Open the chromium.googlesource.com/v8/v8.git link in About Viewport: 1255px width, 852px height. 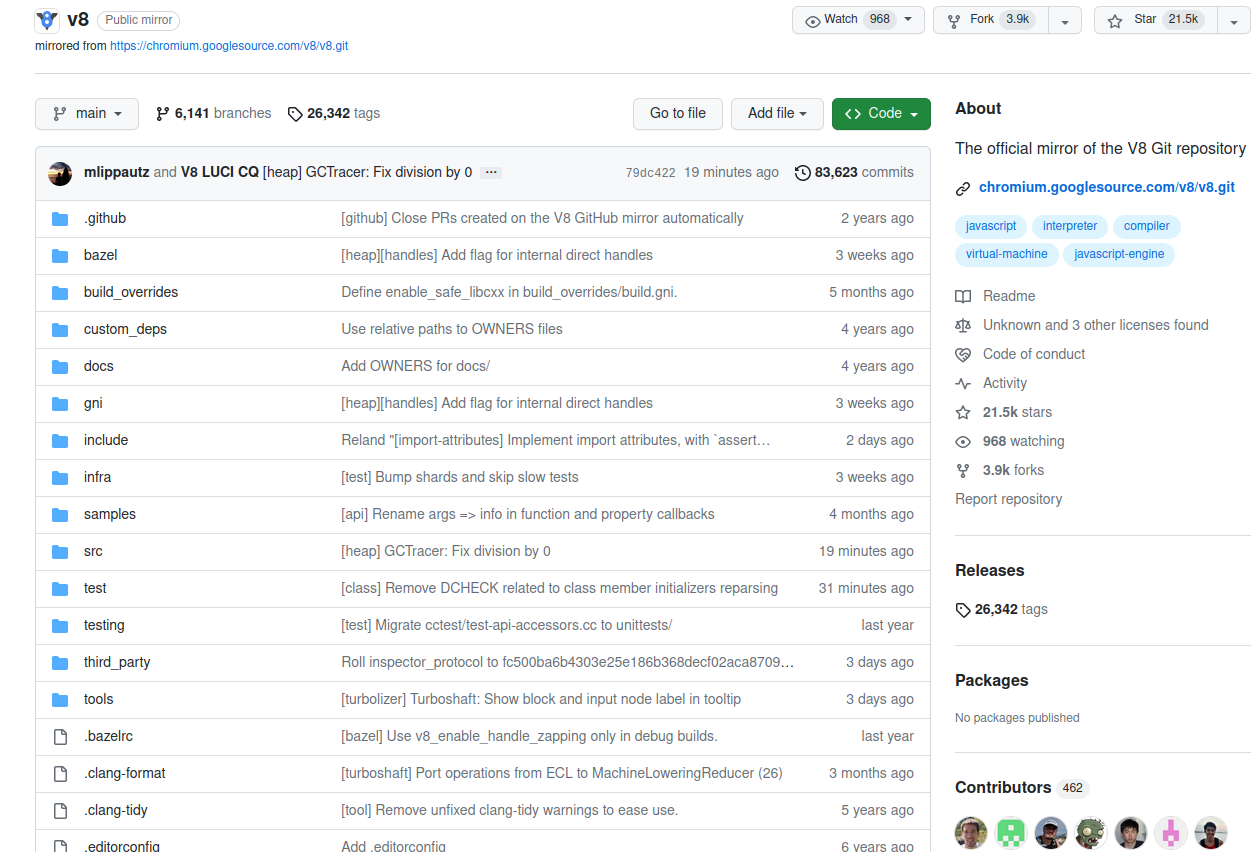coord(1106,187)
